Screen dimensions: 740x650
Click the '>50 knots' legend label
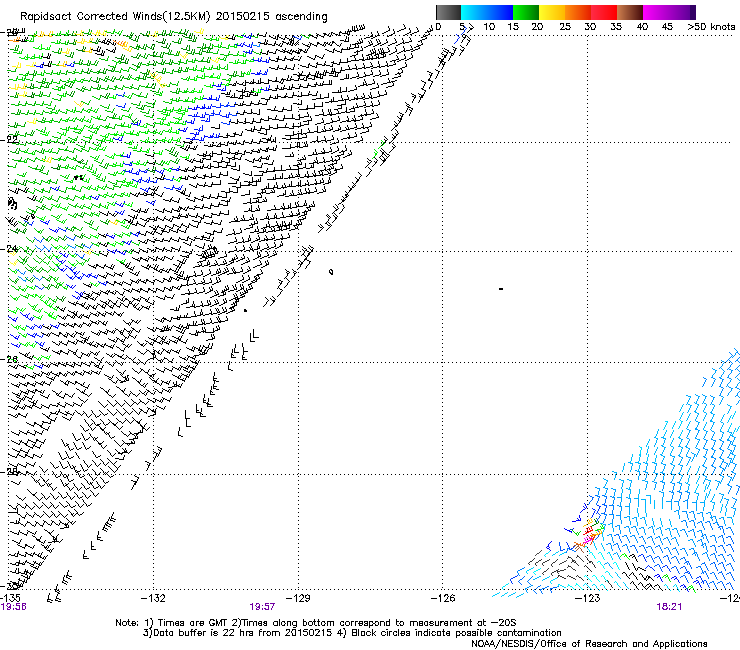[x=711, y=27]
